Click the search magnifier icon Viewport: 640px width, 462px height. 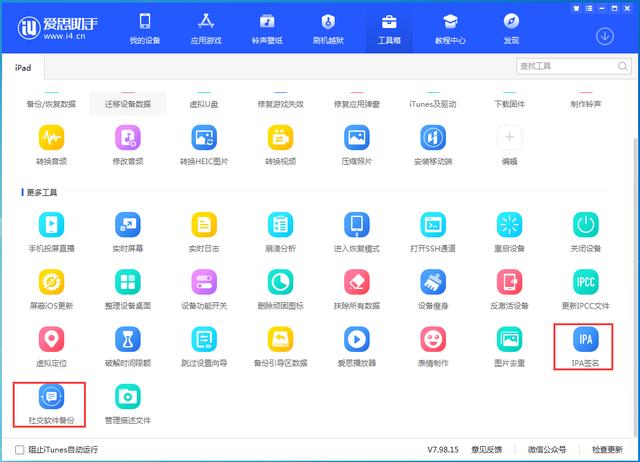(622, 66)
